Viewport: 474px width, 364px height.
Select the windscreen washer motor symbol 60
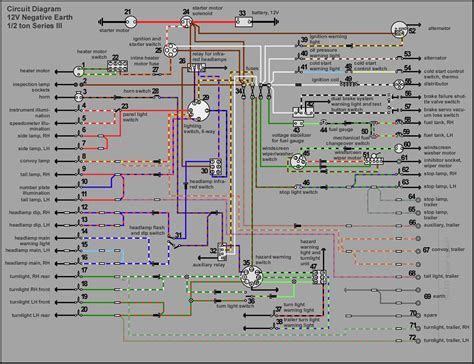pos(399,148)
